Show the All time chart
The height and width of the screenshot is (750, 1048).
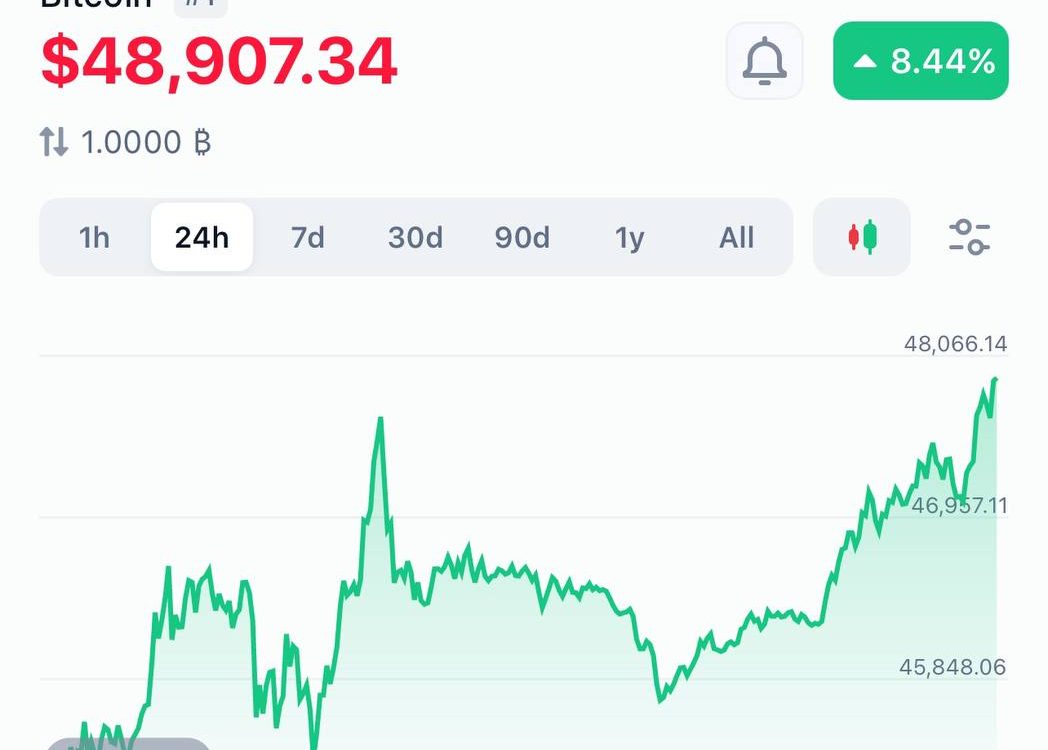click(x=736, y=237)
